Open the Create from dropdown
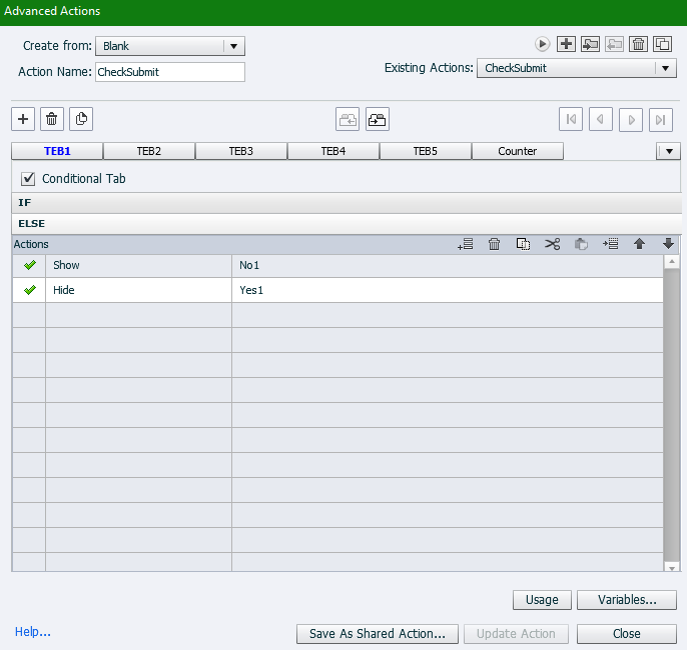The height and width of the screenshot is (650, 687). (234, 46)
